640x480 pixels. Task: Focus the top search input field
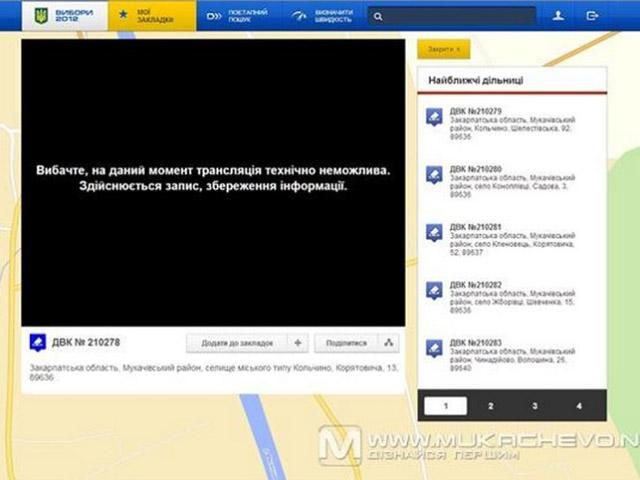pos(452,16)
